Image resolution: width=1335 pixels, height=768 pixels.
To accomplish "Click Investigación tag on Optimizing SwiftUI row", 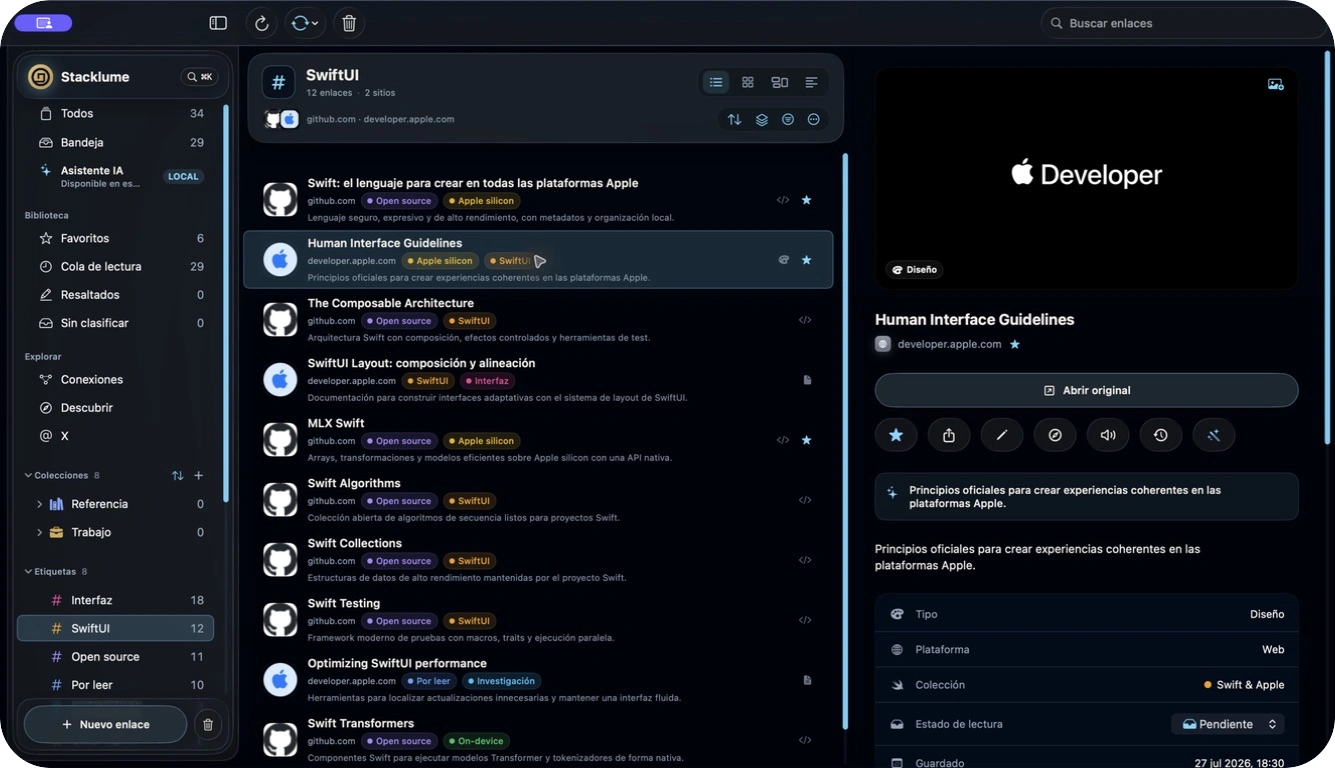I will pyautogui.click(x=501, y=681).
